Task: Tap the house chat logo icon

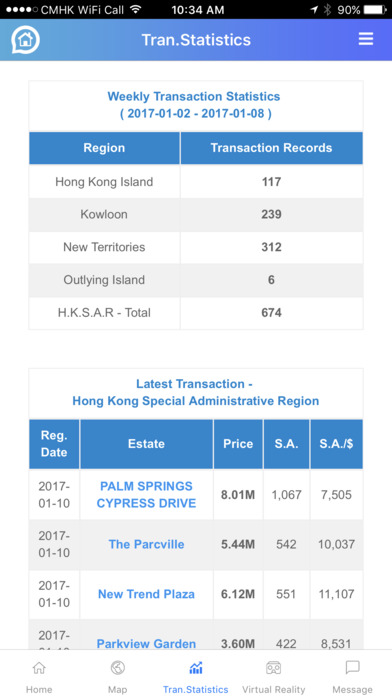Action: click(25, 40)
